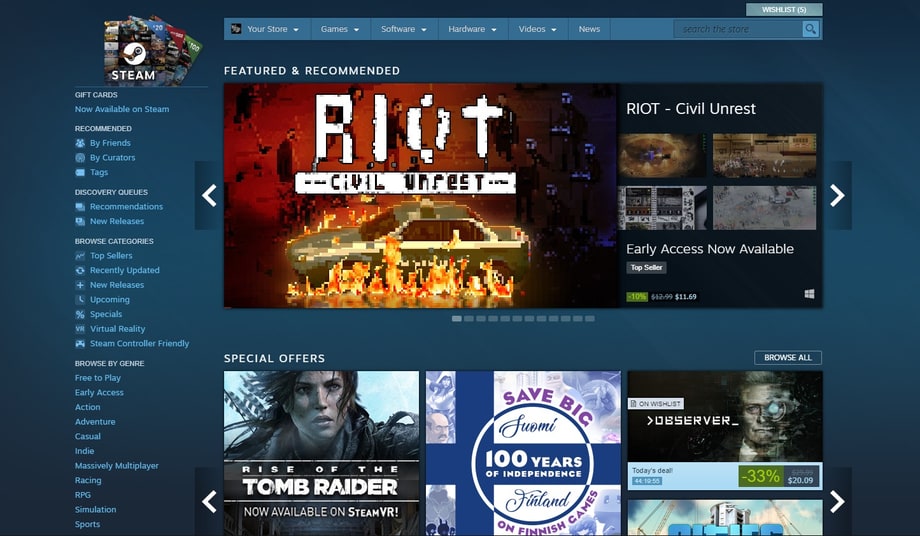Click the By Curators icon
The width and height of the screenshot is (920, 536).
pos(80,158)
